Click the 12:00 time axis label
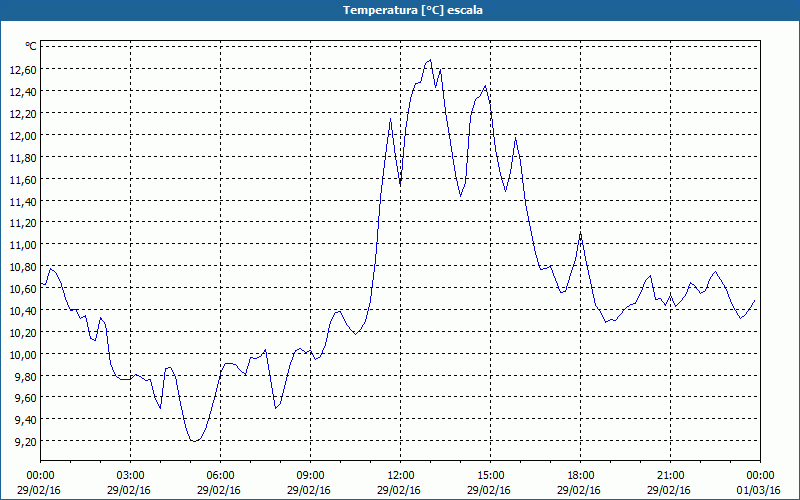 pyautogui.click(x=401, y=476)
